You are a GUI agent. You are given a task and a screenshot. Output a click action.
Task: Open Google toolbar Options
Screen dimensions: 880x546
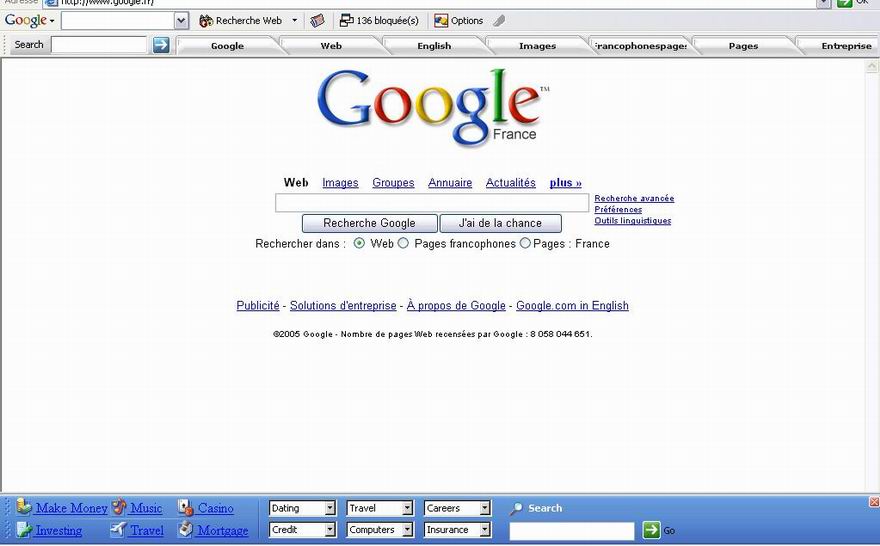459,21
